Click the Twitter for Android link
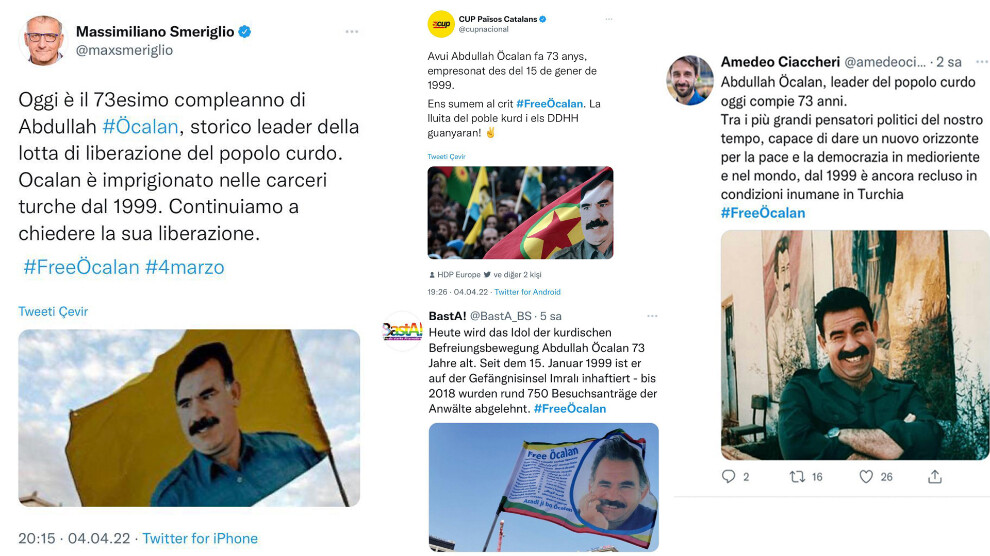 [527, 292]
